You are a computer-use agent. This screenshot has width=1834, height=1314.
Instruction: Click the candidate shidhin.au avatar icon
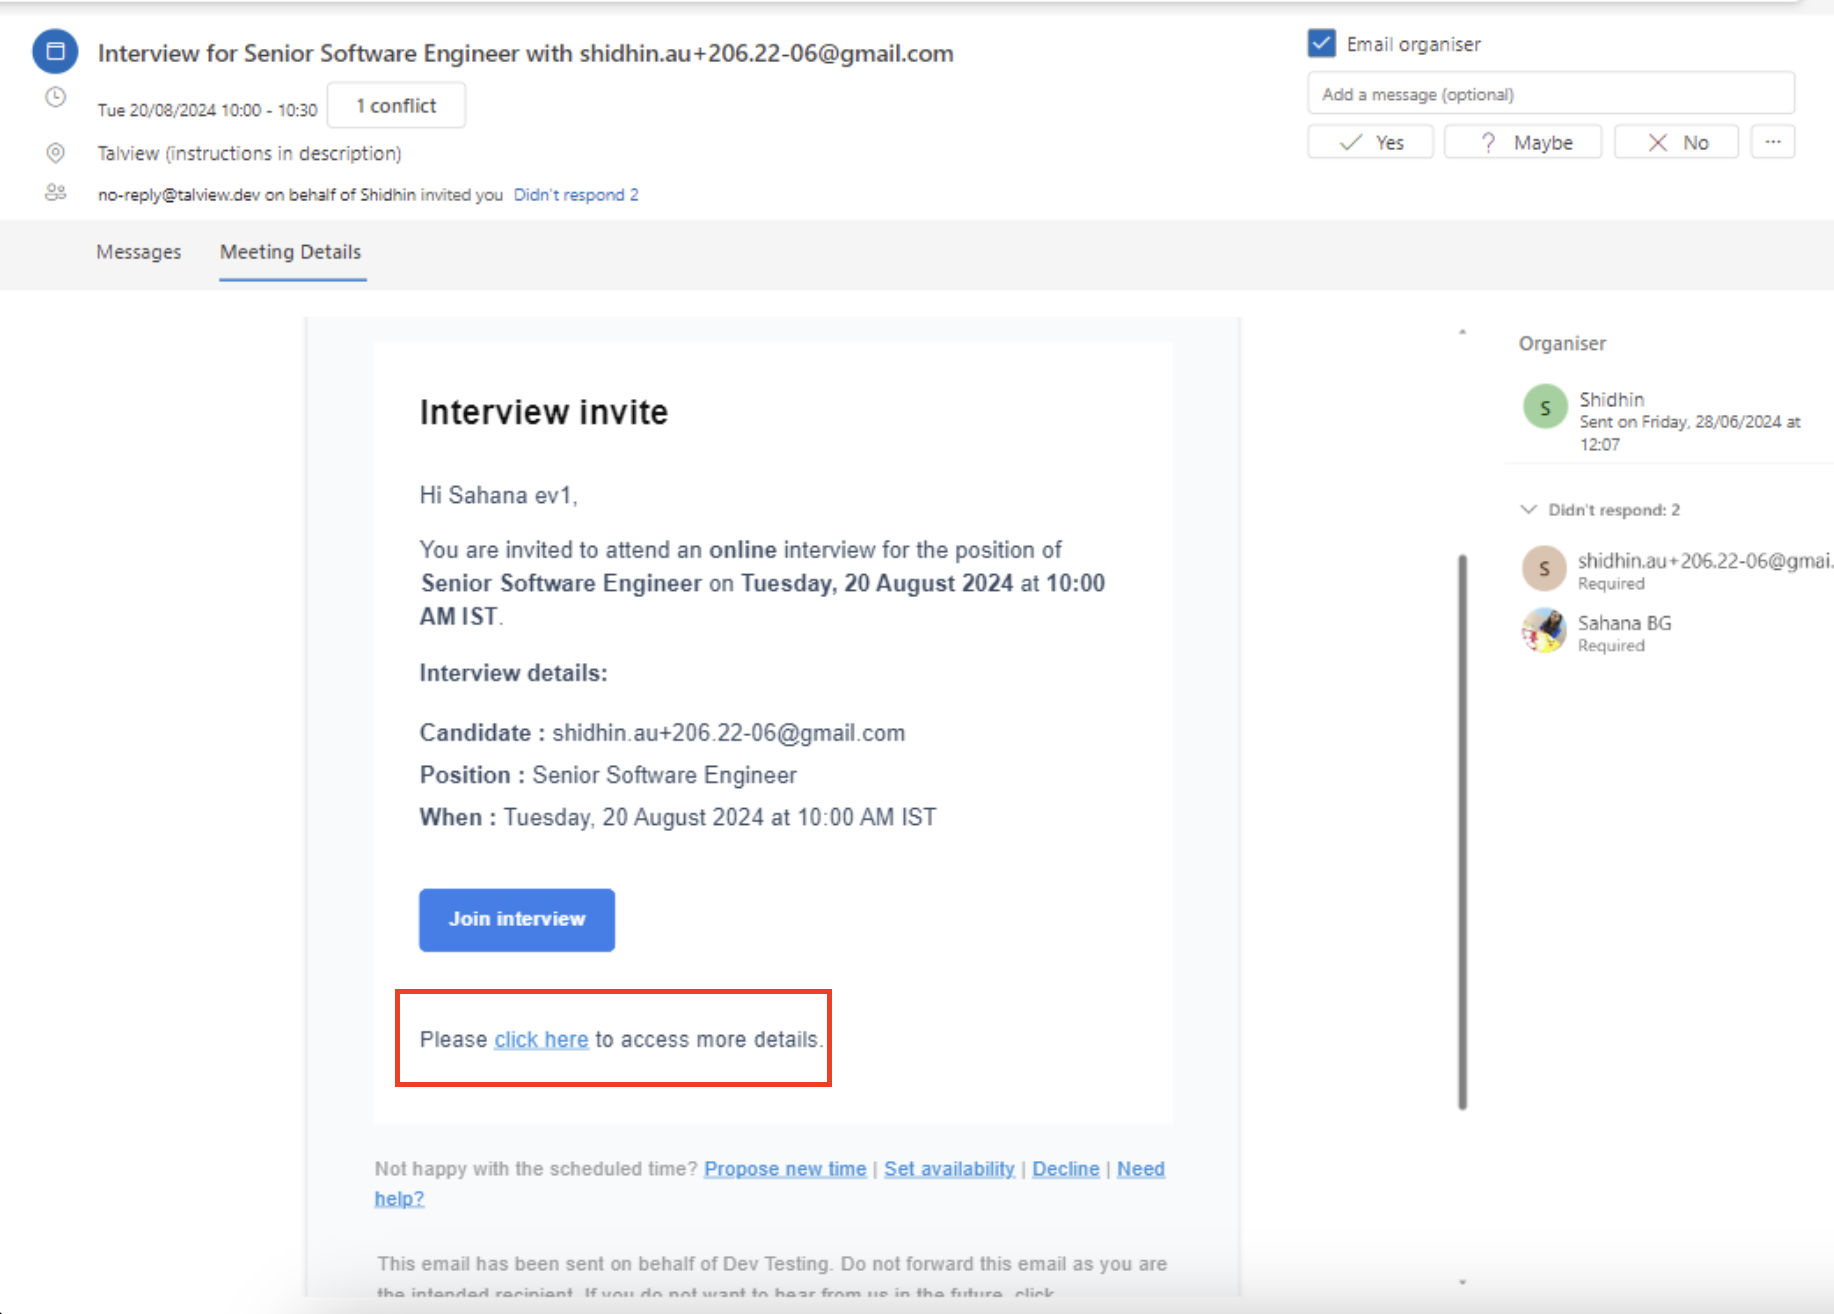click(x=1543, y=568)
